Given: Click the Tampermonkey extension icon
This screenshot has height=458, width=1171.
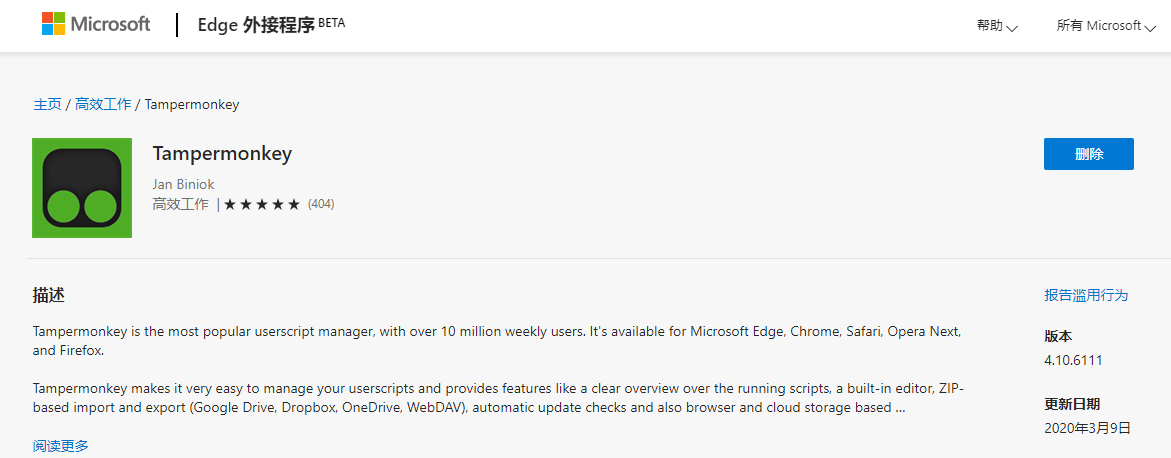Looking at the screenshot, I should [x=82, y=188].
